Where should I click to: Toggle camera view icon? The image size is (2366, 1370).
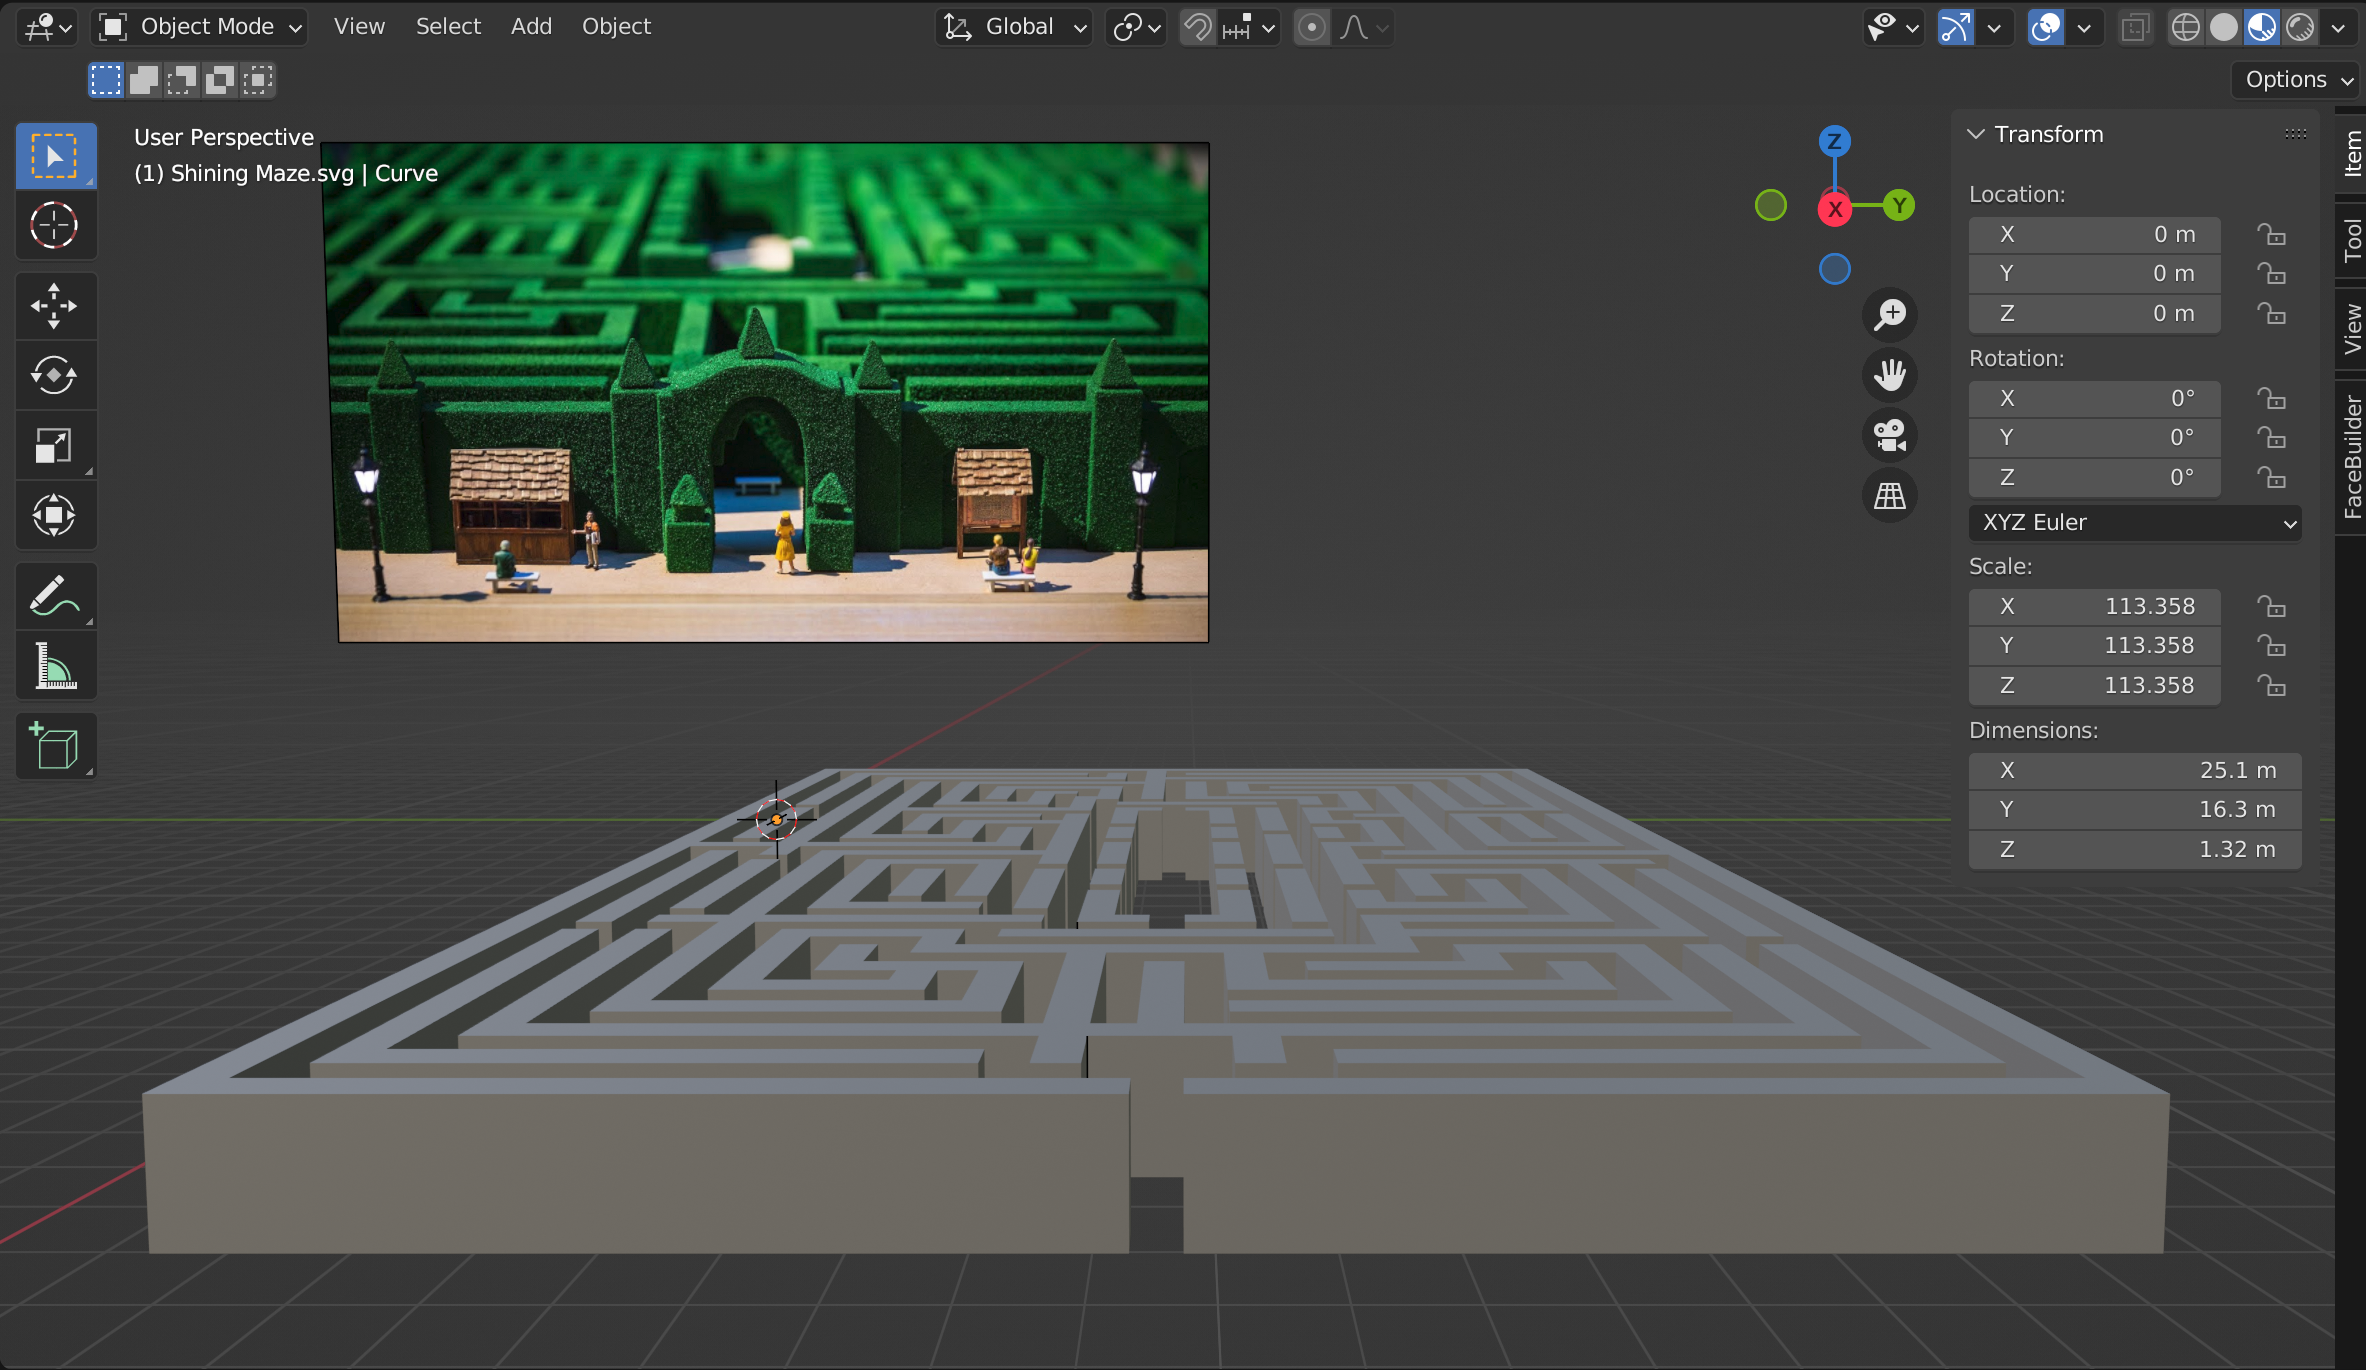[x=1890, y=436]
